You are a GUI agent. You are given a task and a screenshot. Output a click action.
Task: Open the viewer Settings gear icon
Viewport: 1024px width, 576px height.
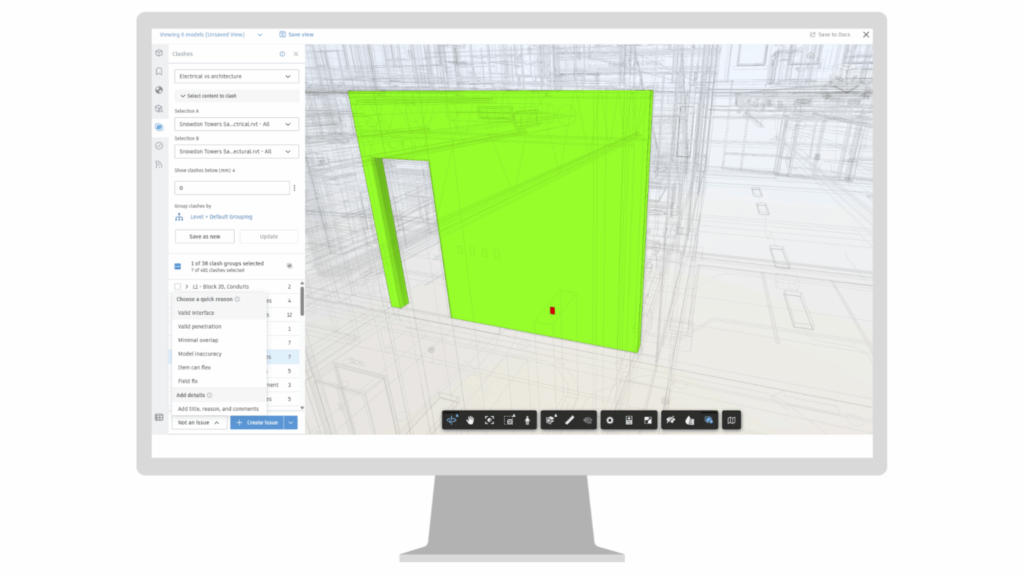pyautogui.click(x=609, y=420)
